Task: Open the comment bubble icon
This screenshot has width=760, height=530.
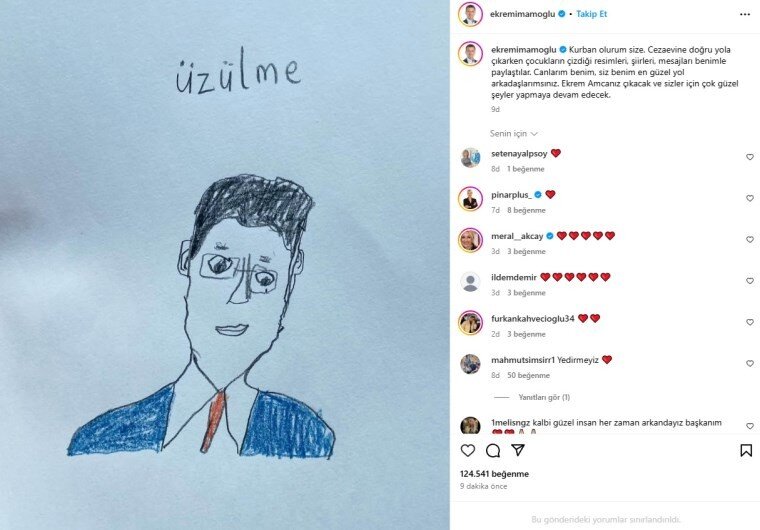Action: (x=493, y=450)
